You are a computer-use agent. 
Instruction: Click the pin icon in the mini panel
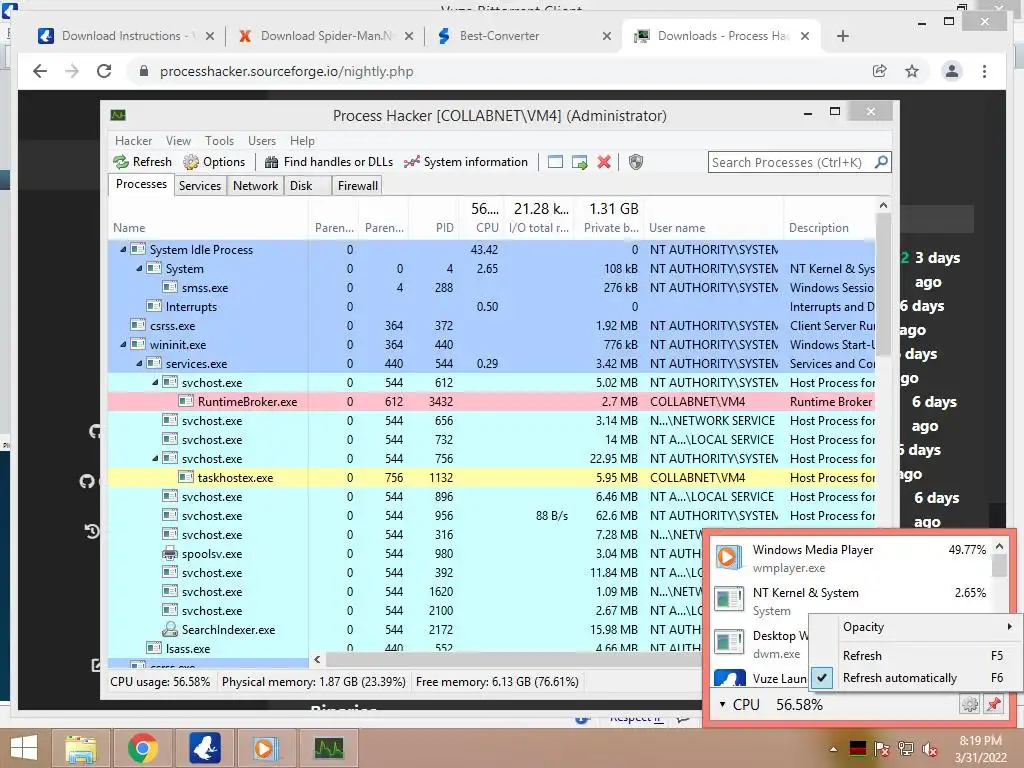(x=993, y=705)
